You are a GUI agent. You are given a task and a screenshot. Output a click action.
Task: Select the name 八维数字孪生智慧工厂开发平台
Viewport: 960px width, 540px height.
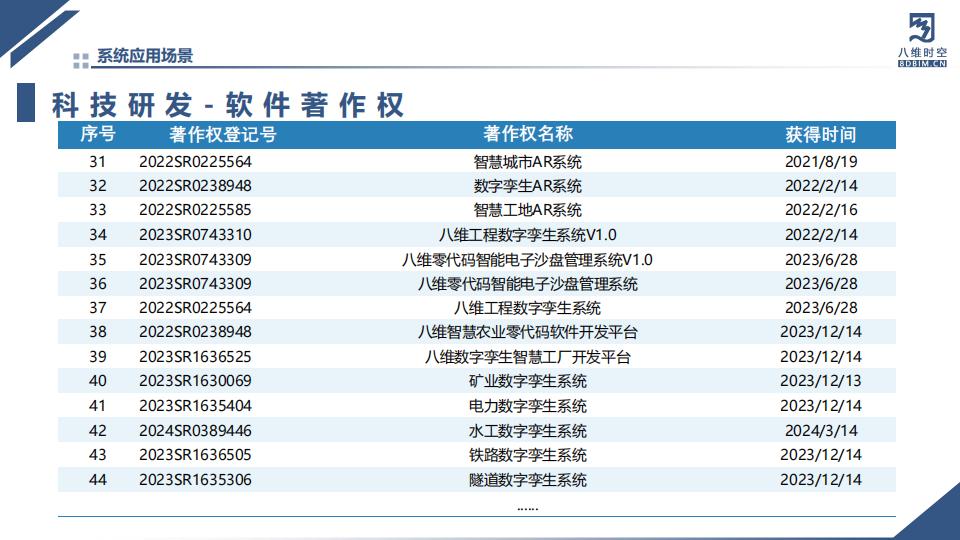(528, 356)
